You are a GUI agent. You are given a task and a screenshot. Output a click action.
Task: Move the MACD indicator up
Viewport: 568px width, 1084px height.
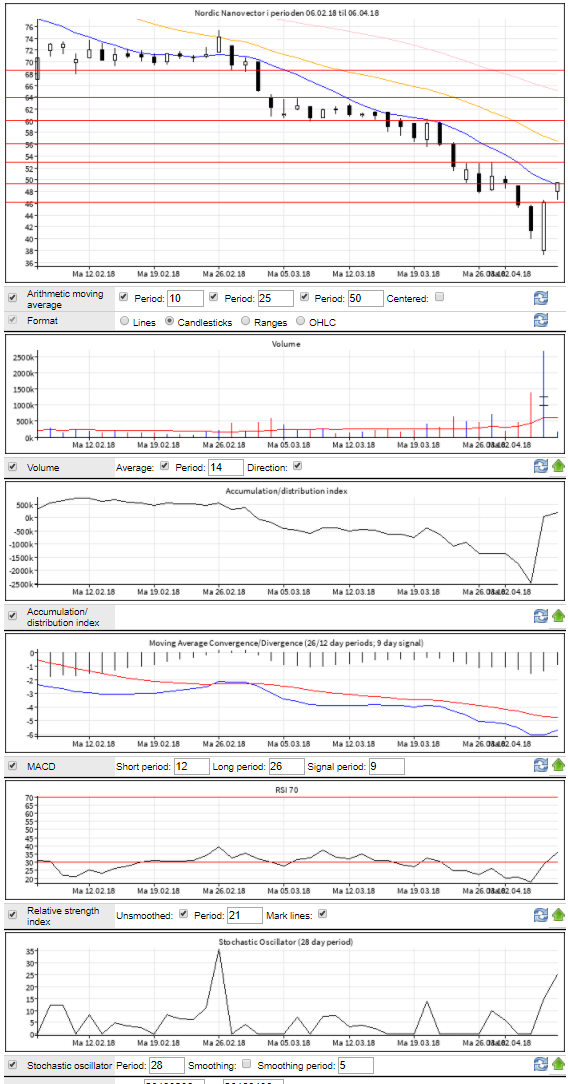(558, 765)
